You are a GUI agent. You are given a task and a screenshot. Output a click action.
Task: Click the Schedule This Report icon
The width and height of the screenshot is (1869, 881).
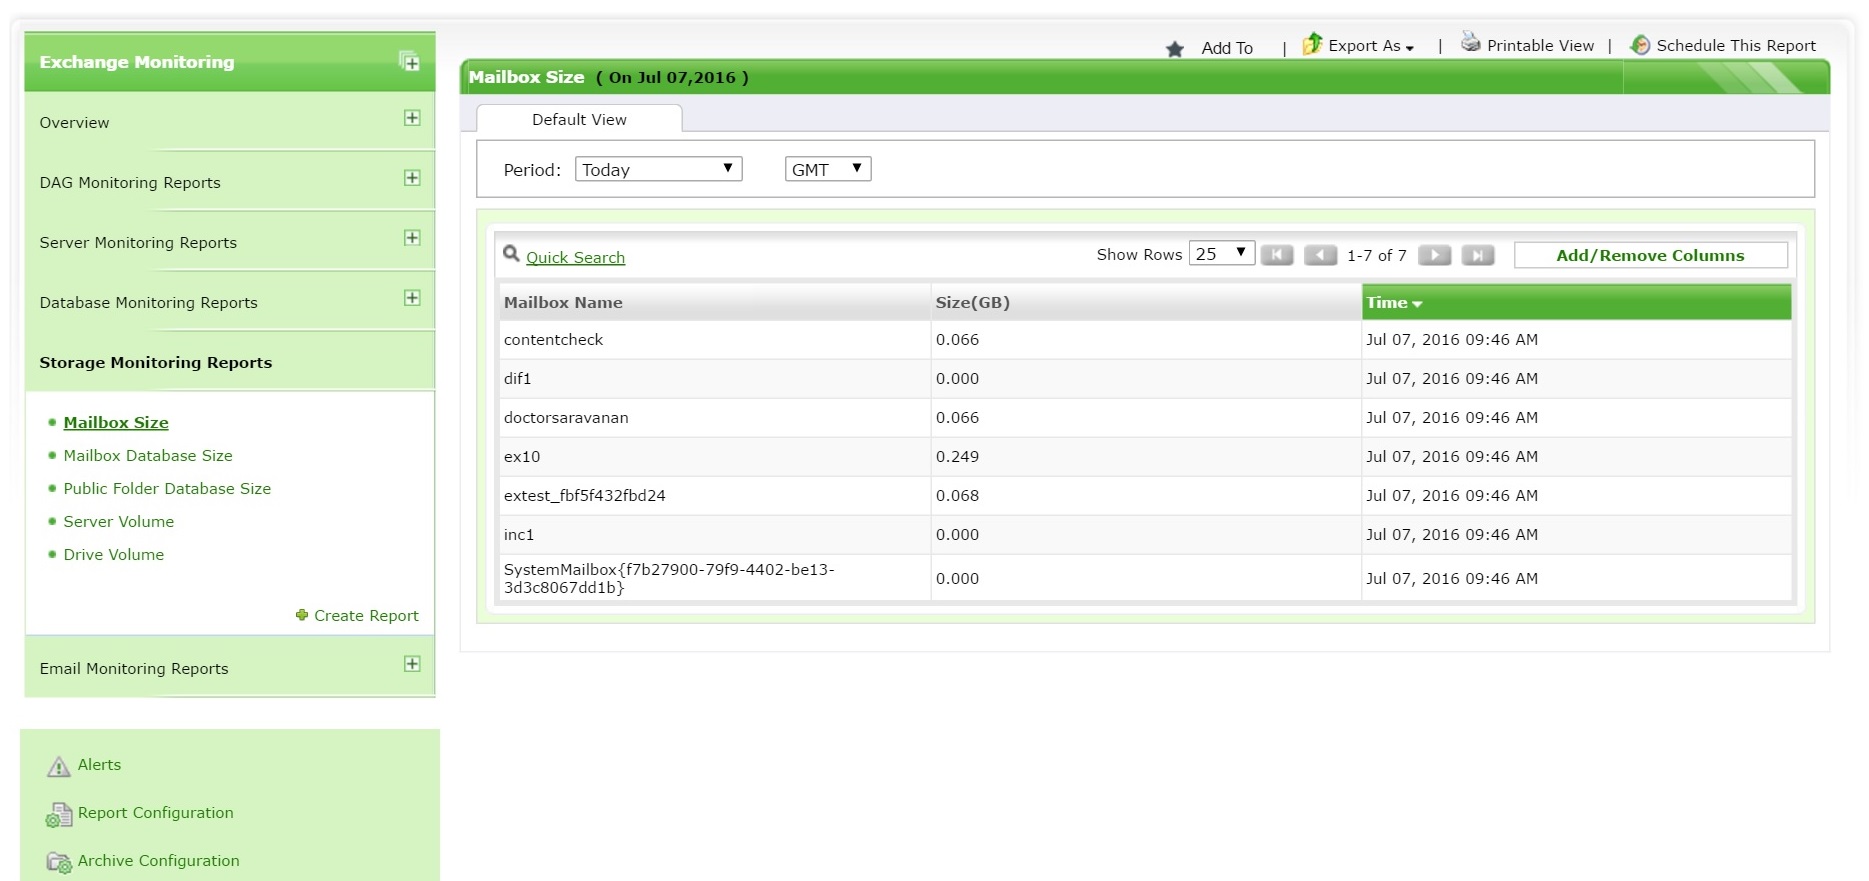click(x=1640, y=45)
